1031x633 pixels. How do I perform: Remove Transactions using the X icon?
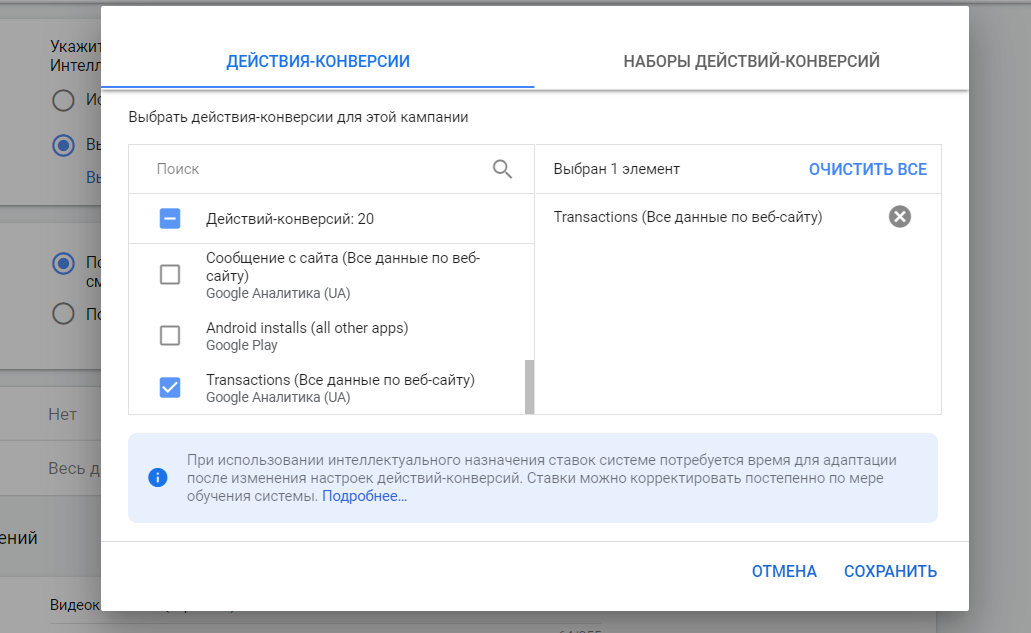coord(900,217)
